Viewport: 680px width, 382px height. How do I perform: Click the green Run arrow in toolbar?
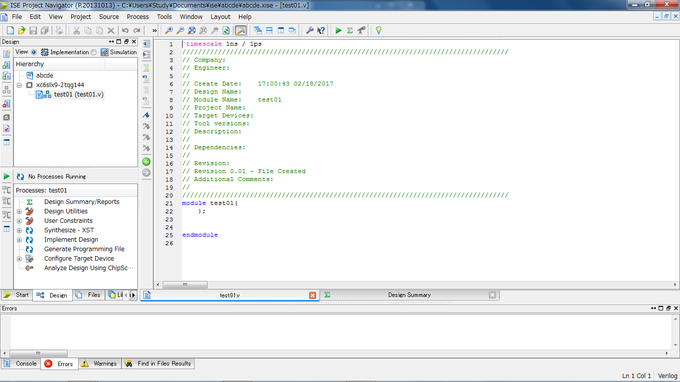[338, 30]
